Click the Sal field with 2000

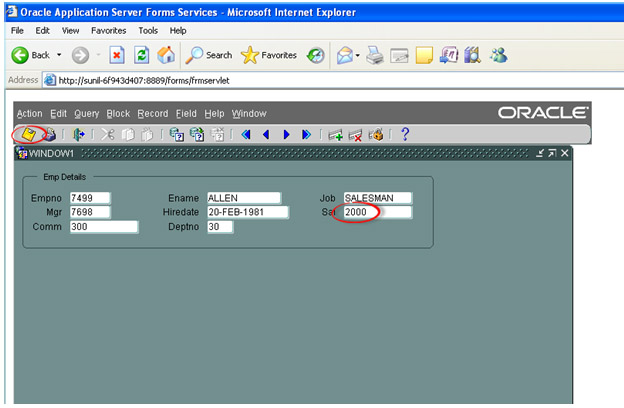[x=378, y=212]
